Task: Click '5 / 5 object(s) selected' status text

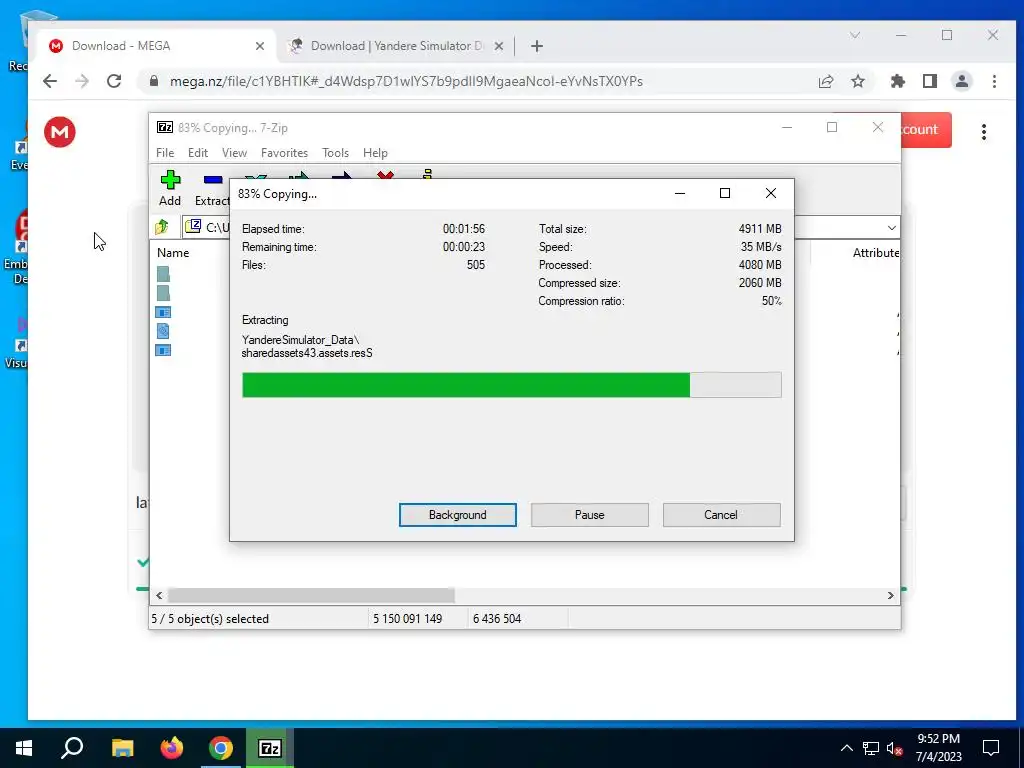Action: [x=210, y=618]
